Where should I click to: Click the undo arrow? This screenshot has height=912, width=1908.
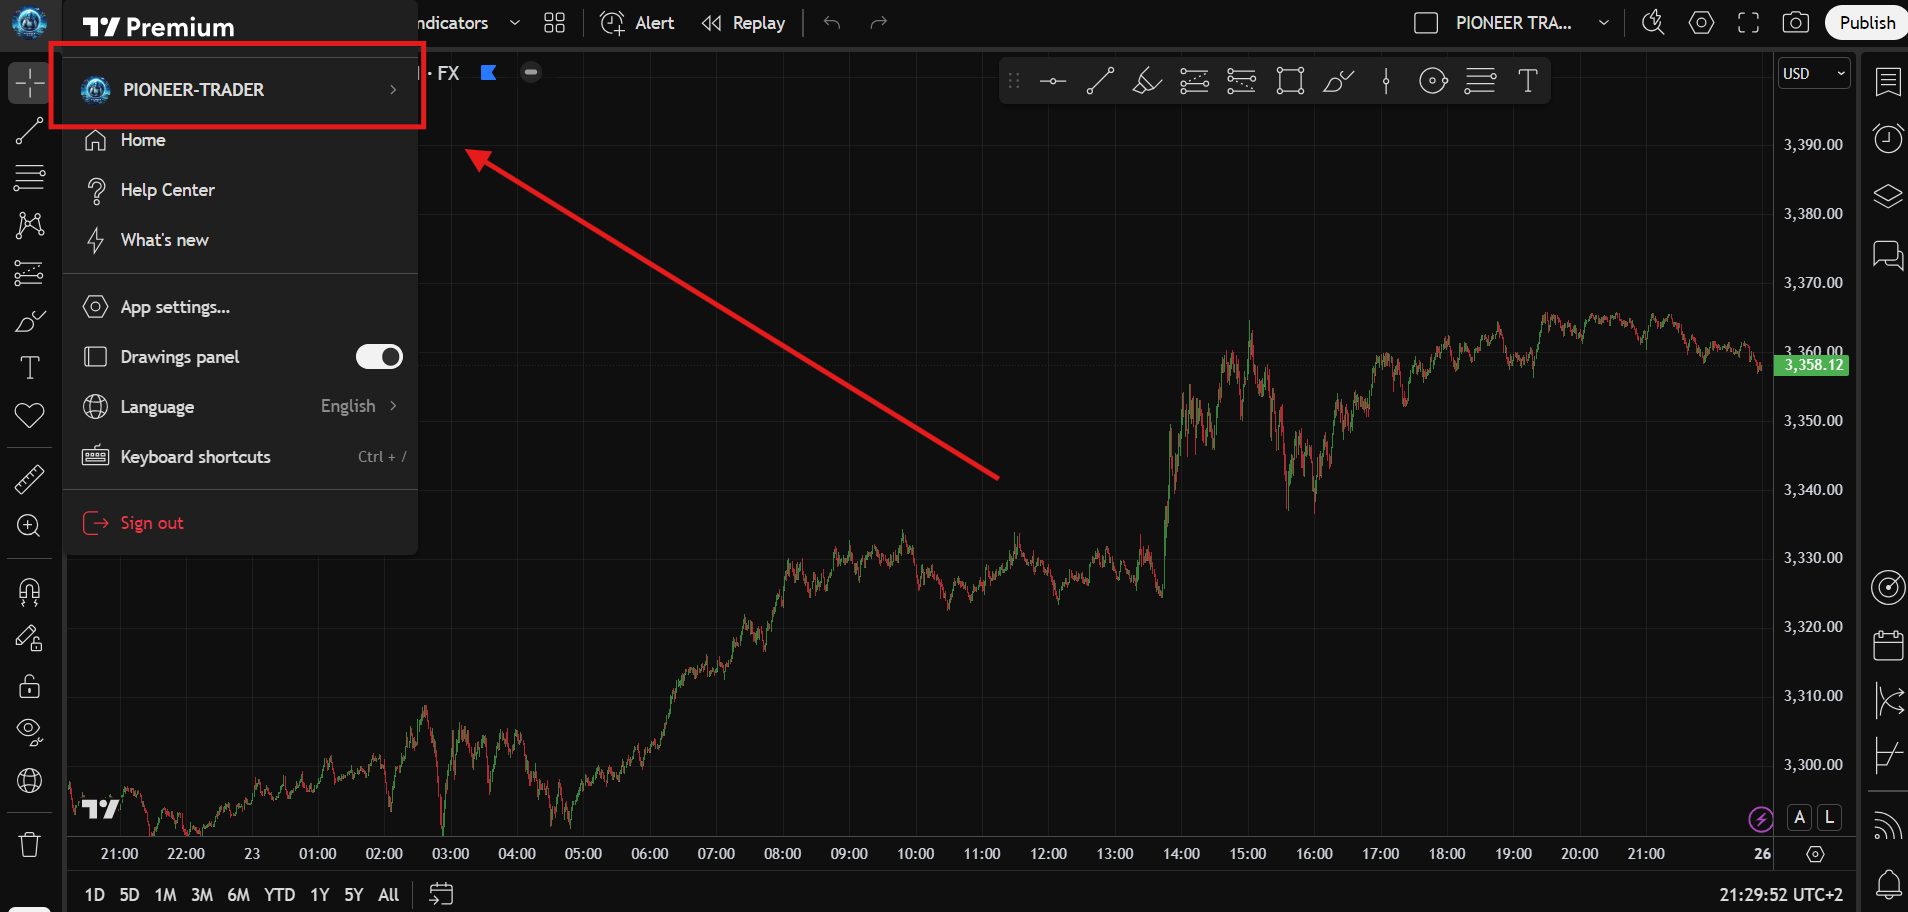832,23
